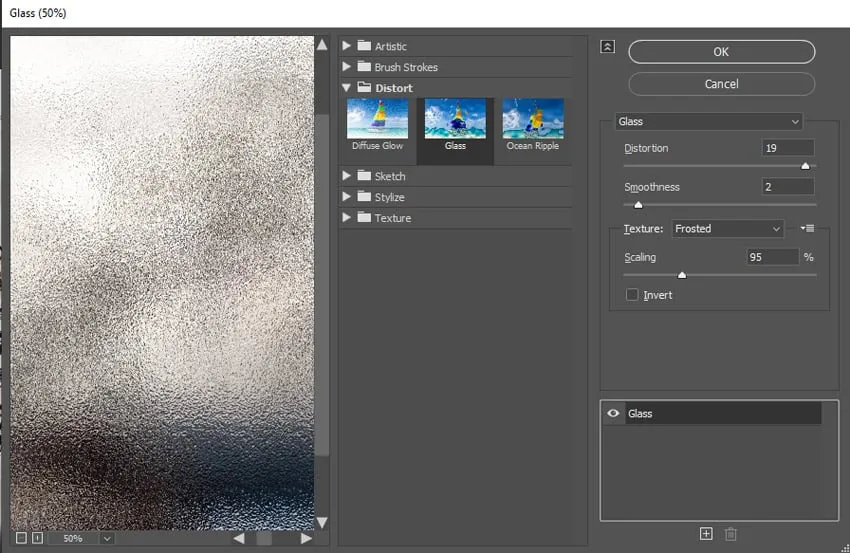Open the texture flyout menu icon

(x=807, y=229)
